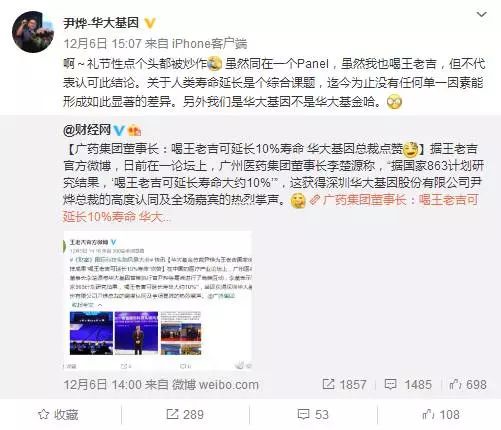Open the 12月6日 15:07 timestamp link
Screen dimensions: 501x430
[x=102, y=44]
